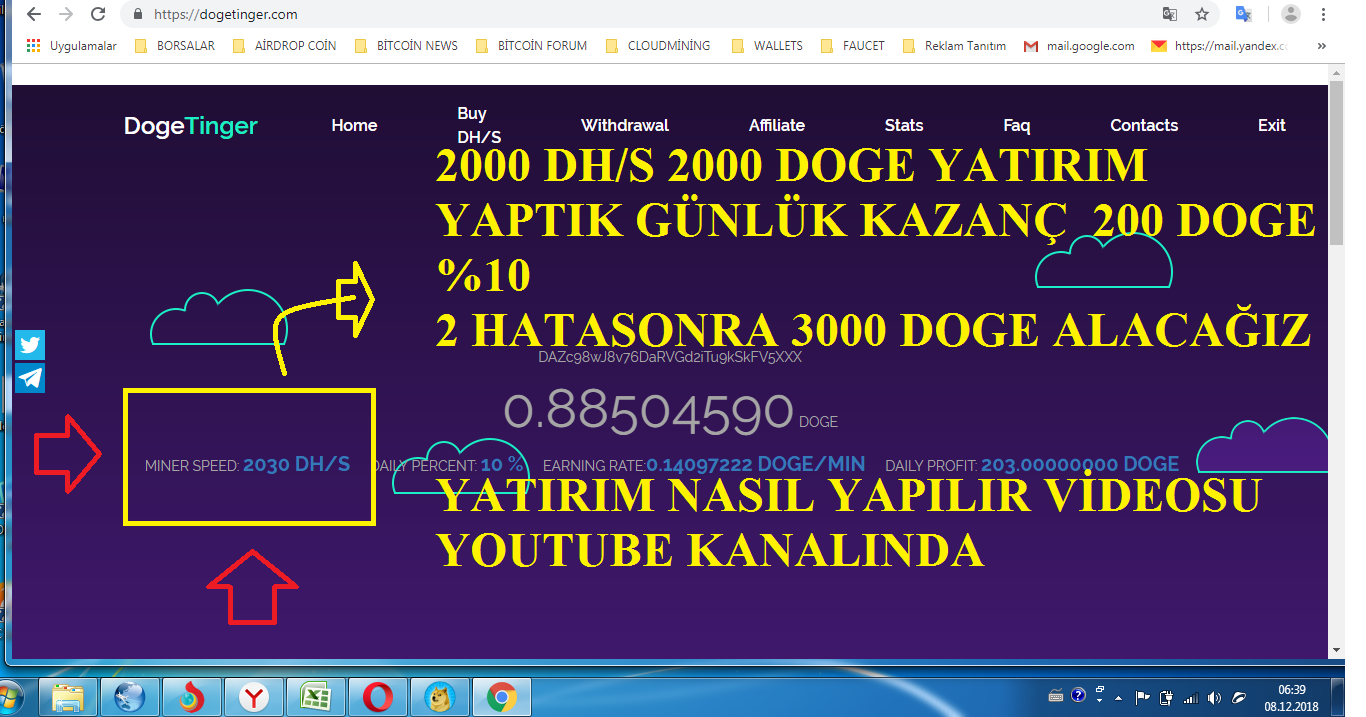Select wallet address DAZc98wJ8v76DaRVGd2iTu9kSkFV5XXX
Image resolution: width=1366 pixels, height=717 pixels.
pos(670,356)
